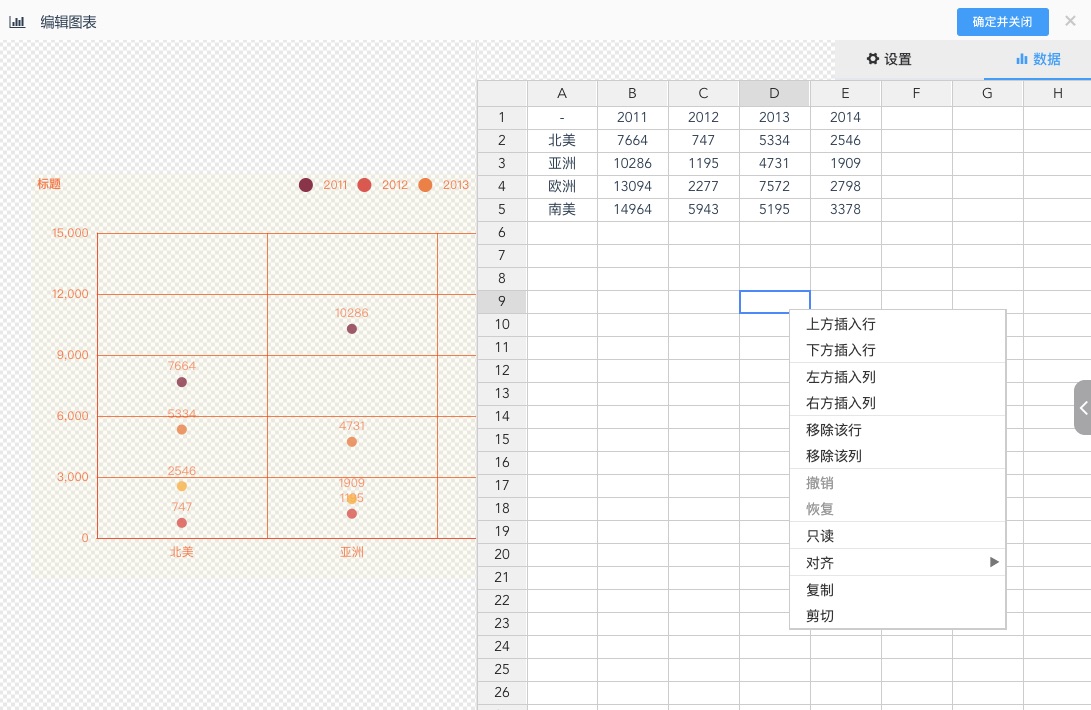Click the 10286 data point on chart

click(x=352, y=329)
